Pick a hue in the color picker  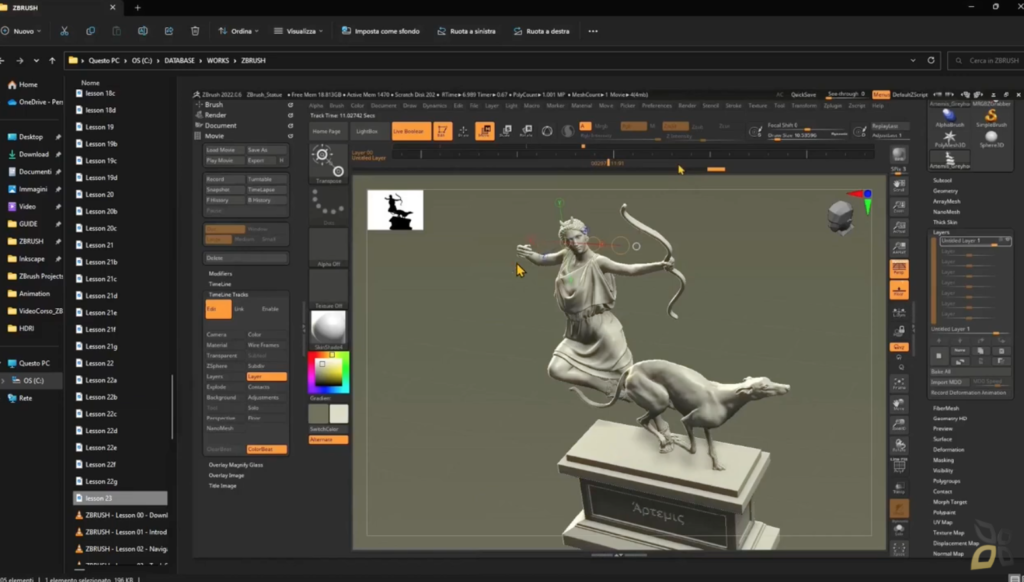pyautogui.click(x=328, y=372)
